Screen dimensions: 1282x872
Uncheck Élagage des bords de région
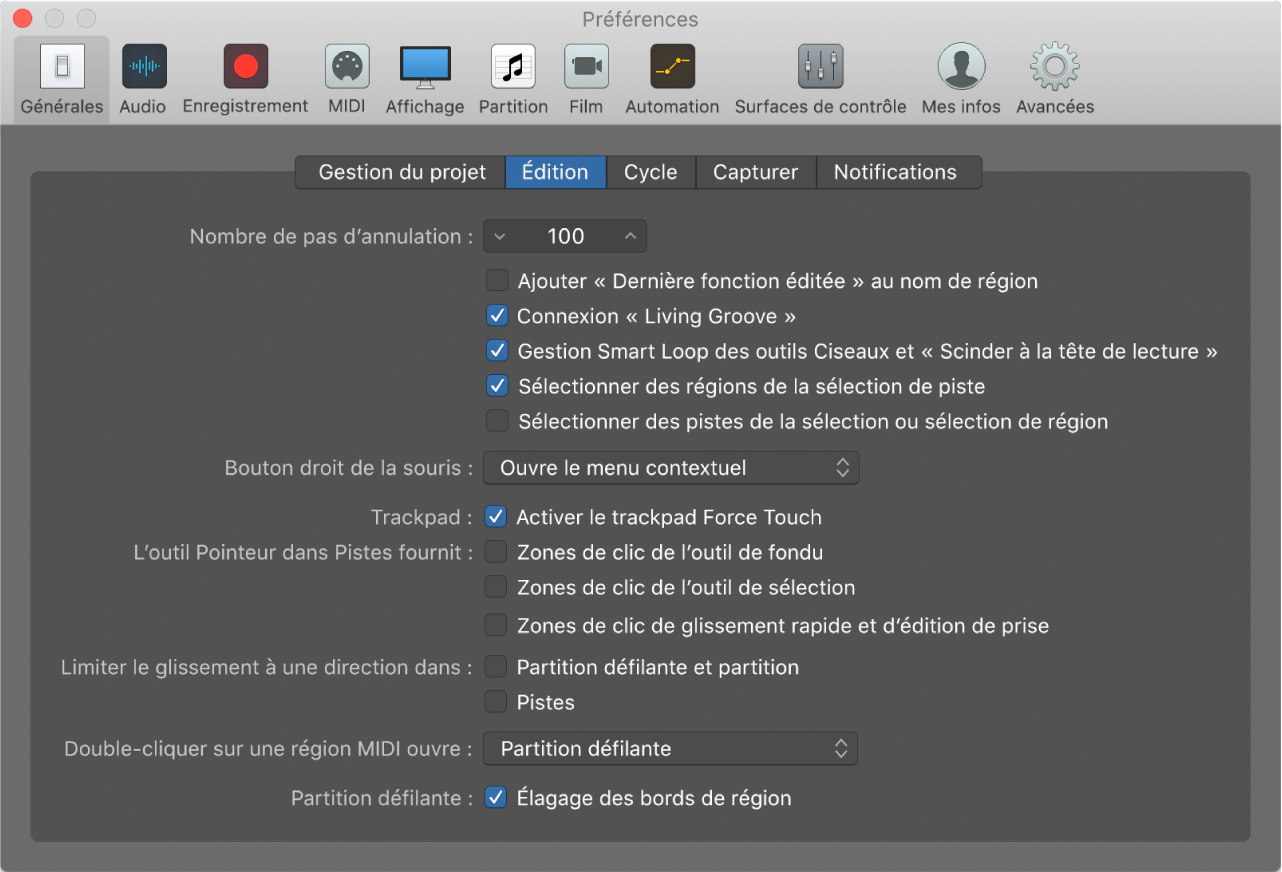[496, 798]
